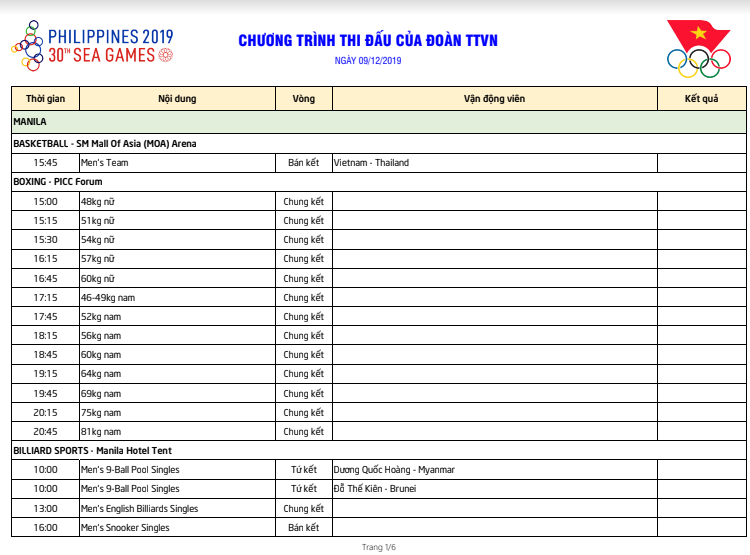The image size is (750, 555).
Task: Select 'BILLIARD SPORTS - Manila Hotel Tent' heading
Action: tap(92, 451)
